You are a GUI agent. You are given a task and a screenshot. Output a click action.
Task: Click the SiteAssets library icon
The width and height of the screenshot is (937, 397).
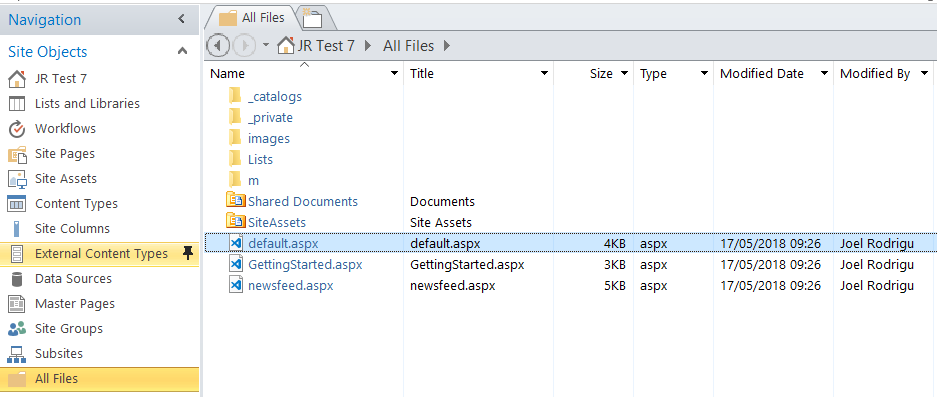pyautogui.click(x=235, y=221)
